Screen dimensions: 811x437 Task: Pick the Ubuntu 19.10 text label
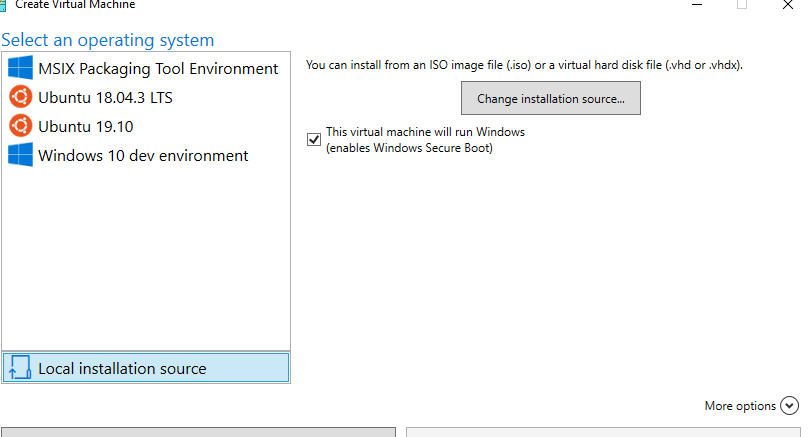[x=85, y=126]
